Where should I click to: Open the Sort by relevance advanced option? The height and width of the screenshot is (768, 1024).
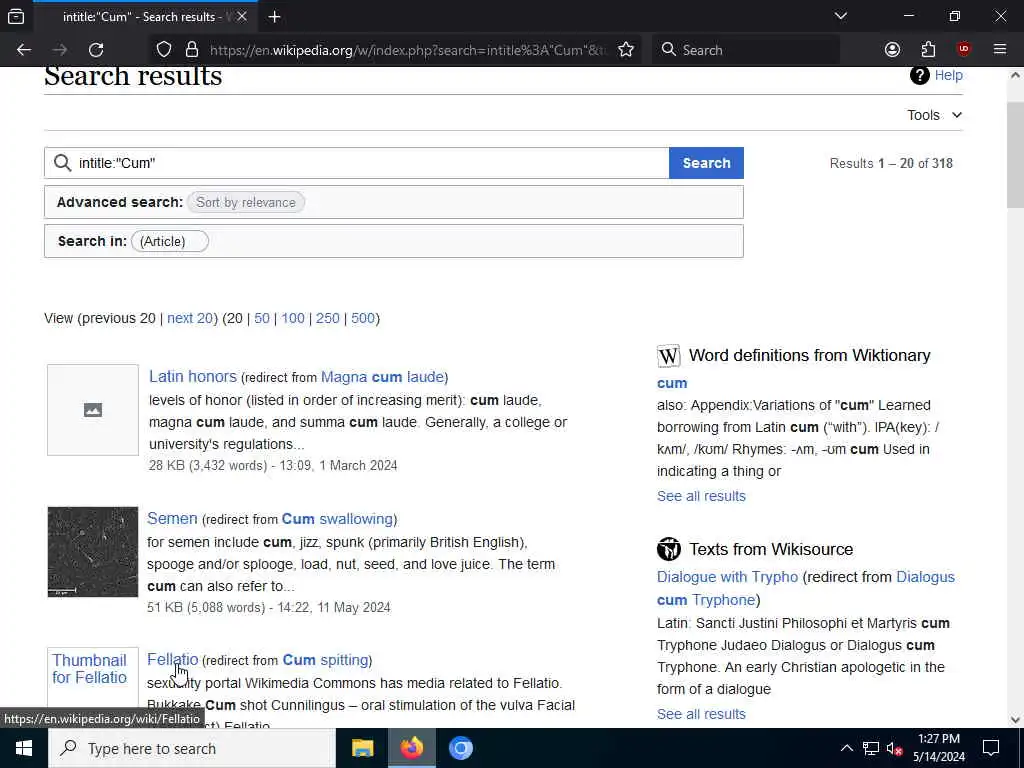(x=246, y=202)
